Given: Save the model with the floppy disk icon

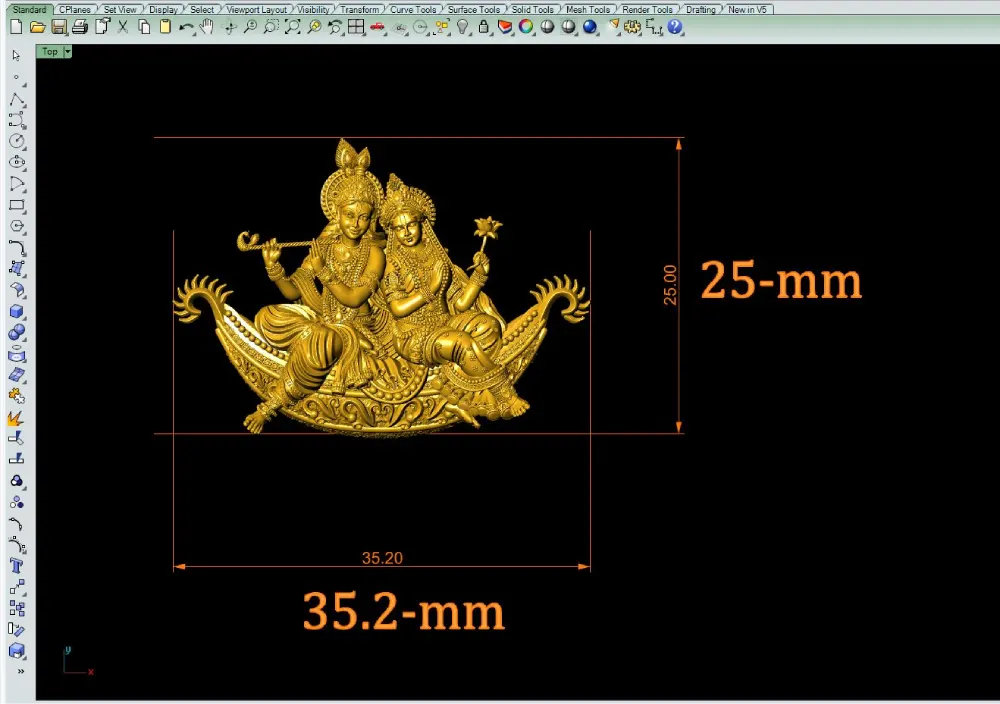Looking at the screenshot, I should coord(59,27).
